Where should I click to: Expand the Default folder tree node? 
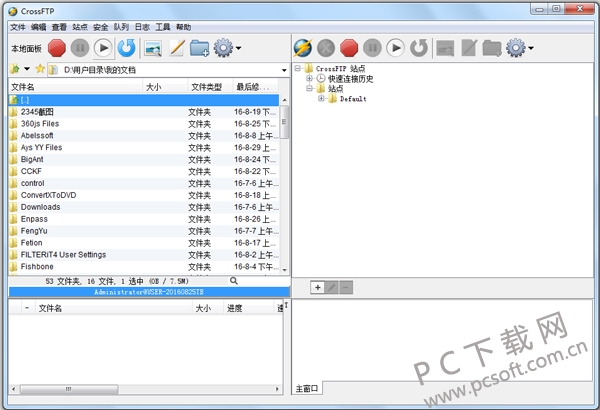tap(321, 98)
